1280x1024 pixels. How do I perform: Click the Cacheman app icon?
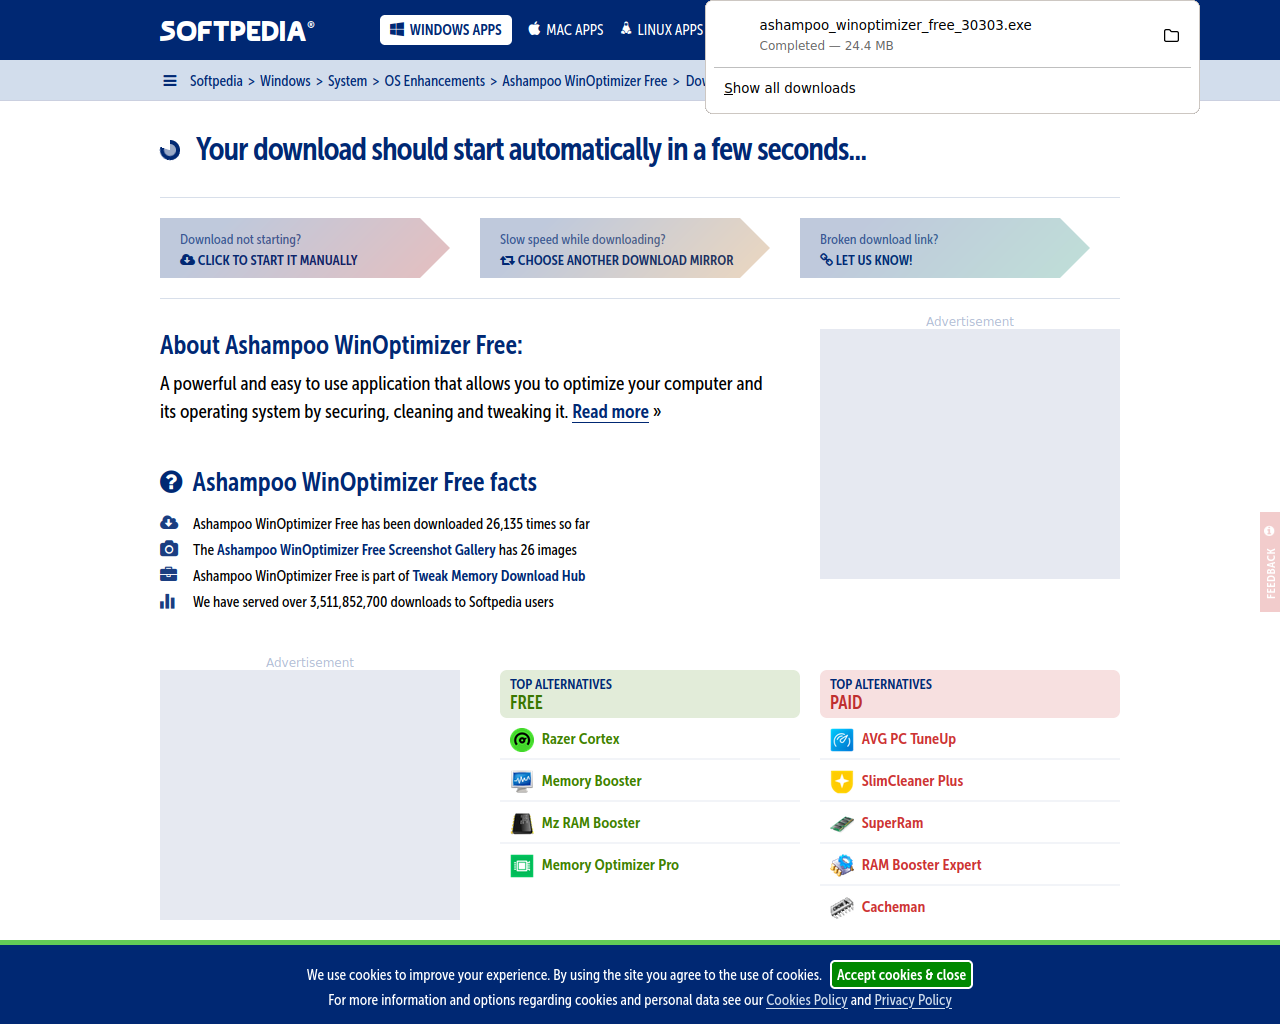[x=842, y=908]
